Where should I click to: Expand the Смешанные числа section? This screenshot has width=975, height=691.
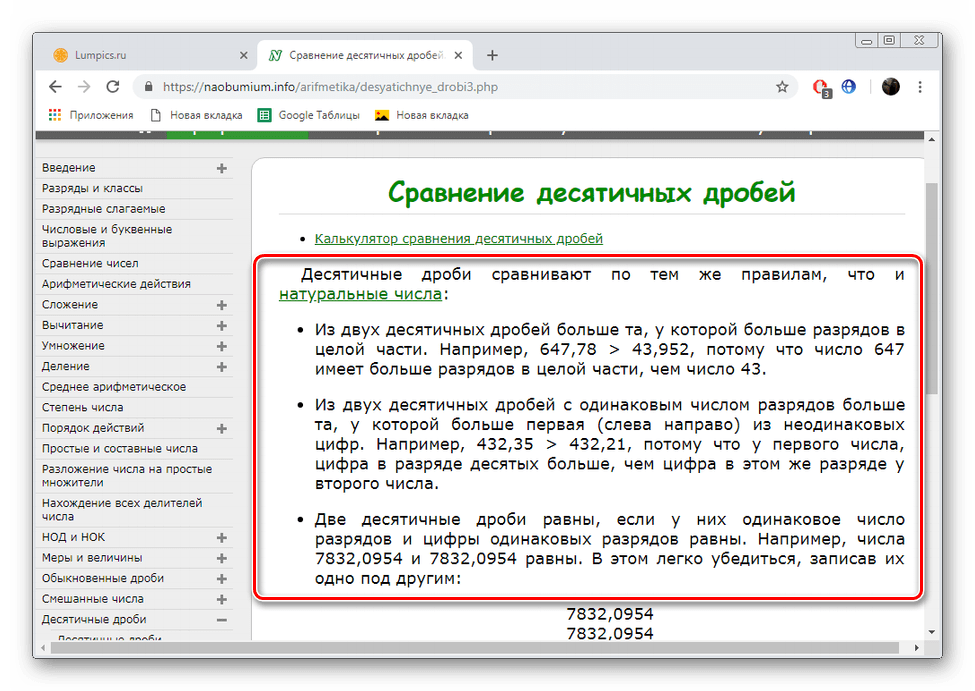point(221,599)
